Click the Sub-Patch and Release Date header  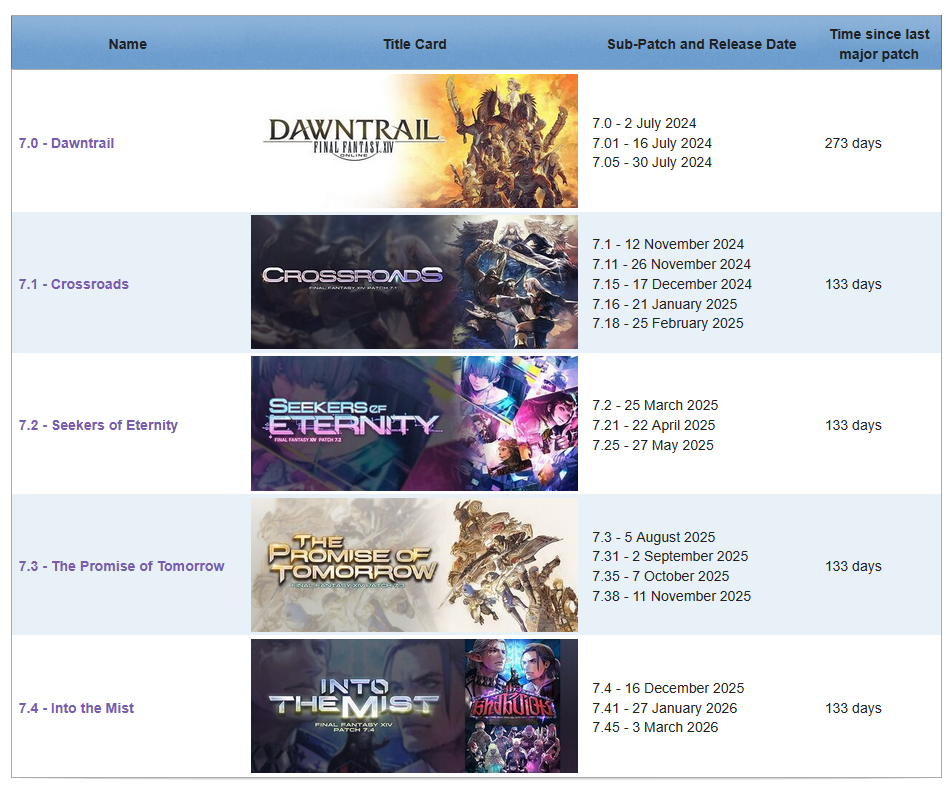click(x=701, y=44)
